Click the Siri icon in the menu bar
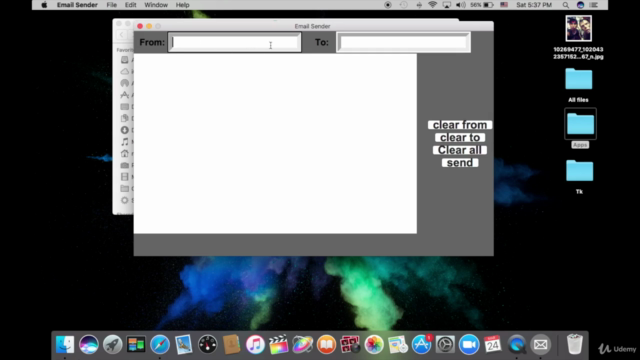 (x=580, y=5)
